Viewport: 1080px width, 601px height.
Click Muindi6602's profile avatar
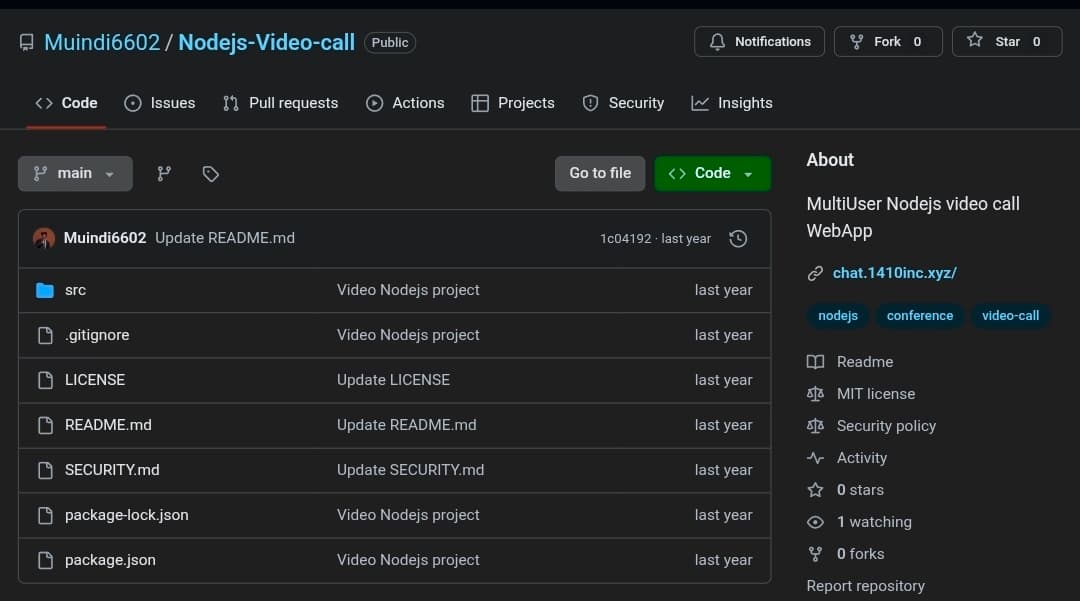tap(44, 238)
